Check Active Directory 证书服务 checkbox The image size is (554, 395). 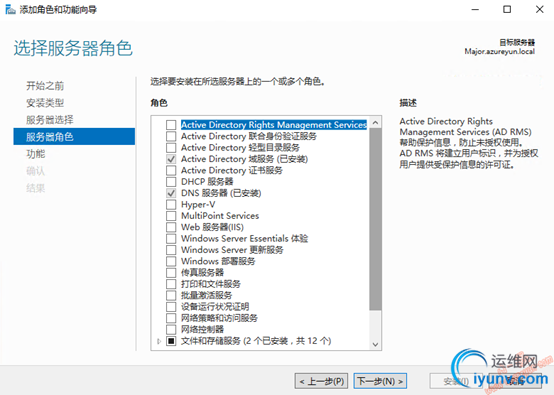click(x=171, y=170)
